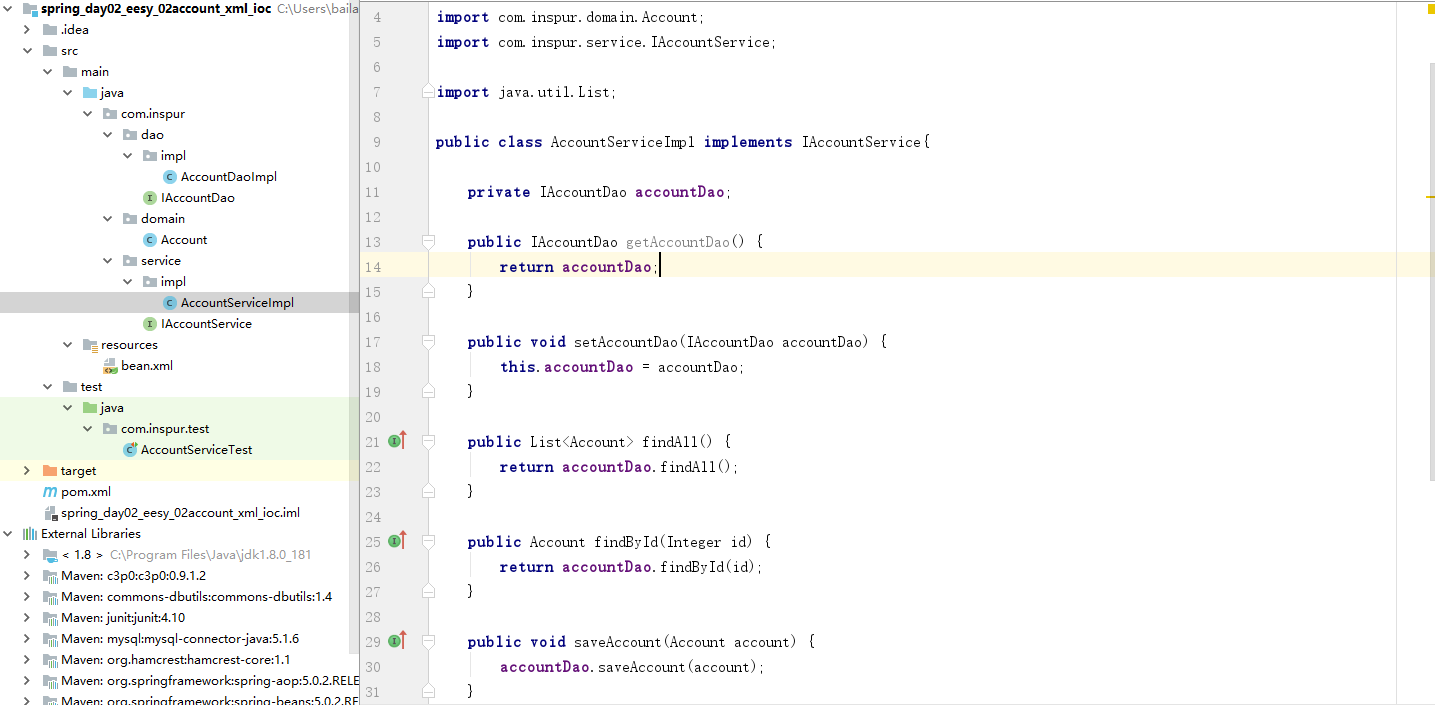Collapse the service package
Image resolution: width=1435 pixels, height=705 pixels.
(x=108, y=261)
